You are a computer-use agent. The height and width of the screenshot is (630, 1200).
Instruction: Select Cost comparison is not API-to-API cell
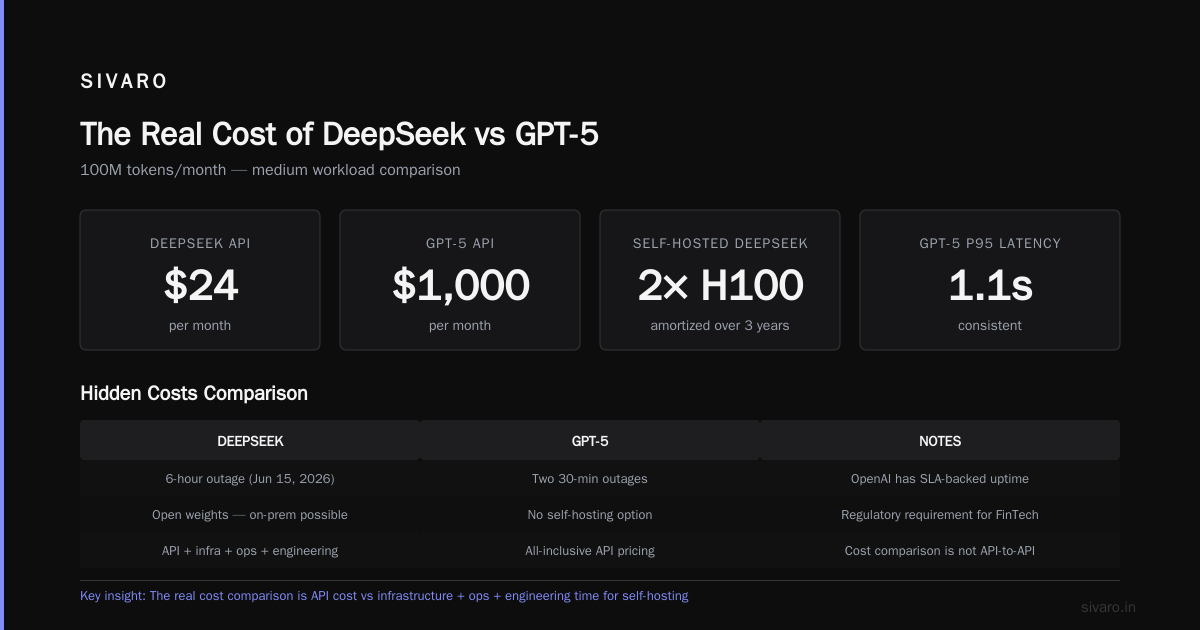940,551
